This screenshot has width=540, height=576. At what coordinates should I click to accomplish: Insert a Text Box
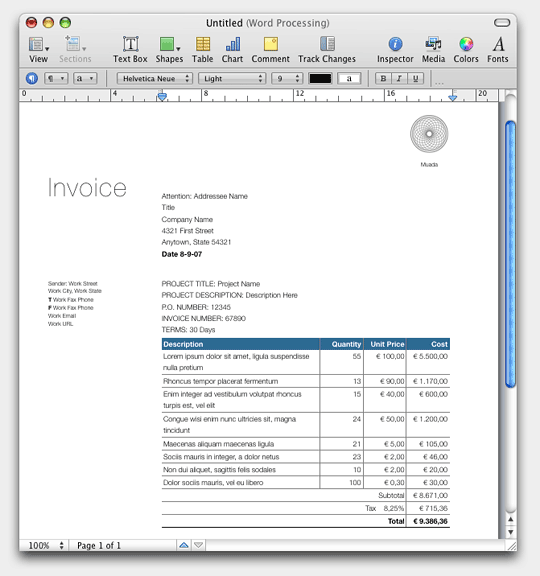click(130, 50)
